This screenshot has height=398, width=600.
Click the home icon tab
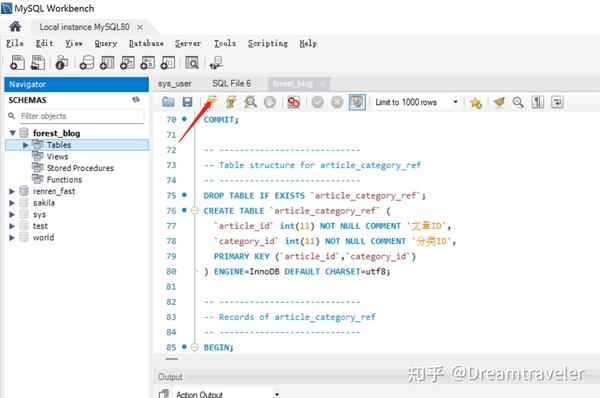coord(15,27)
